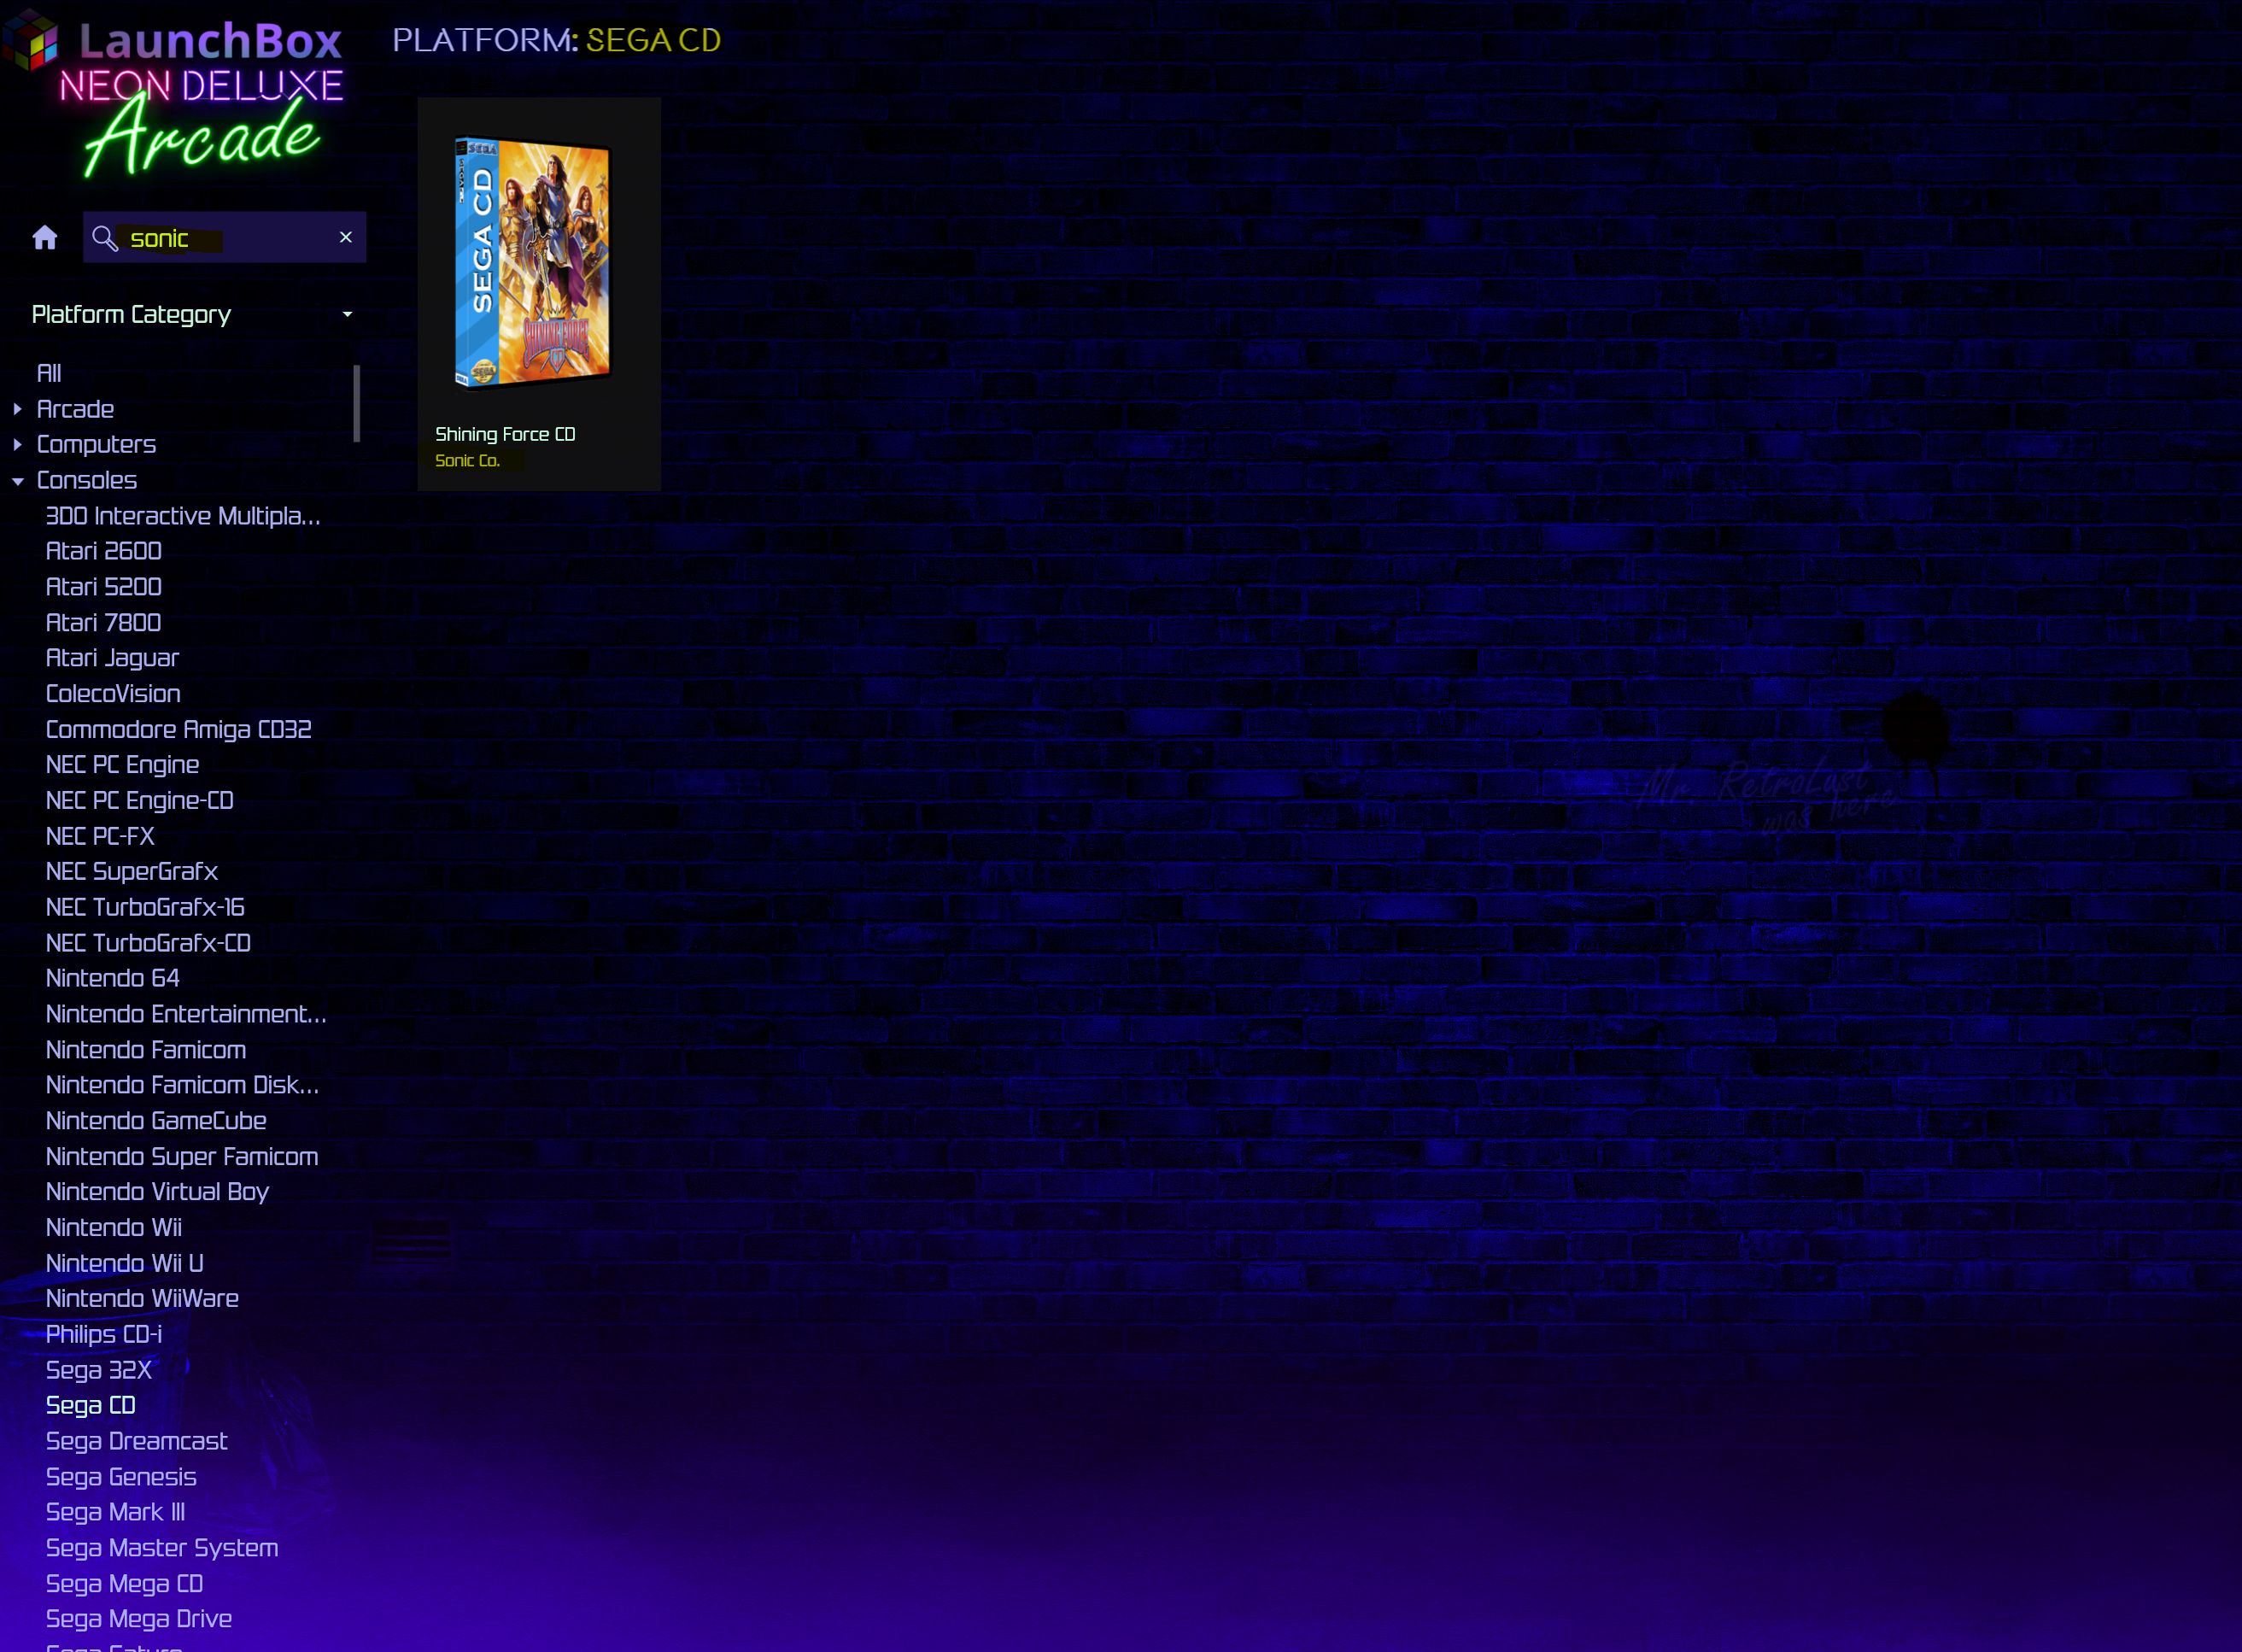Click the home icon

point(45,237)
